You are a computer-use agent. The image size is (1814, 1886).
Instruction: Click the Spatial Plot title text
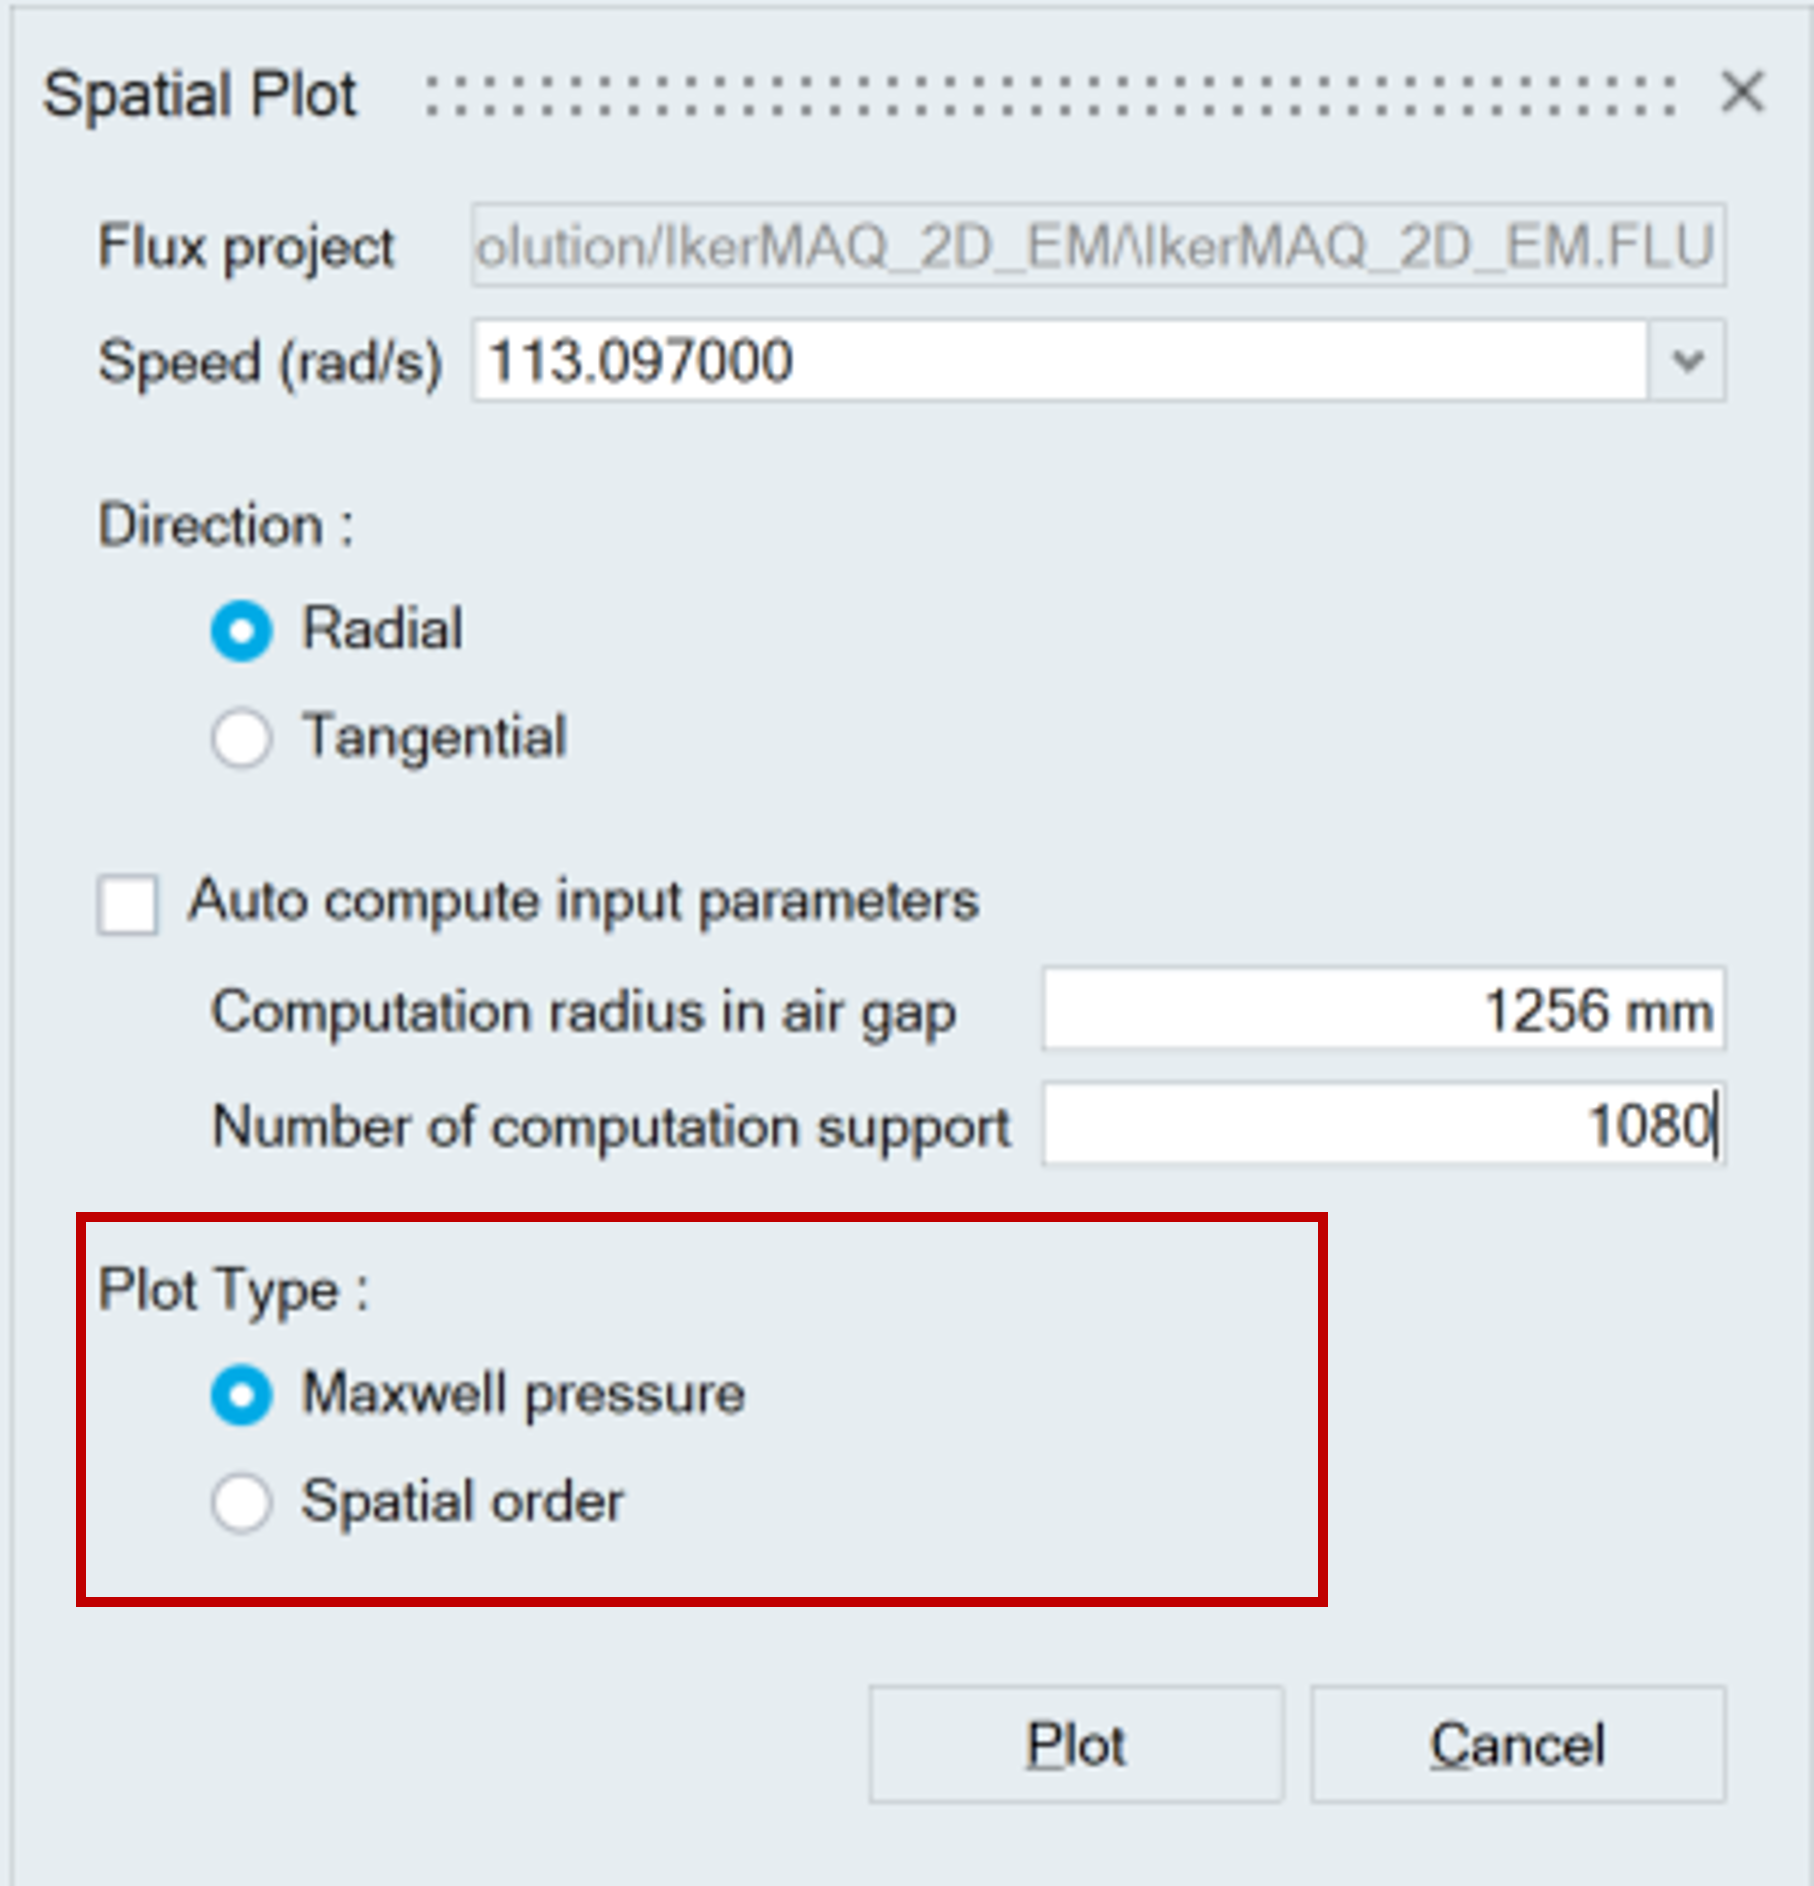[x=200, y=96]
